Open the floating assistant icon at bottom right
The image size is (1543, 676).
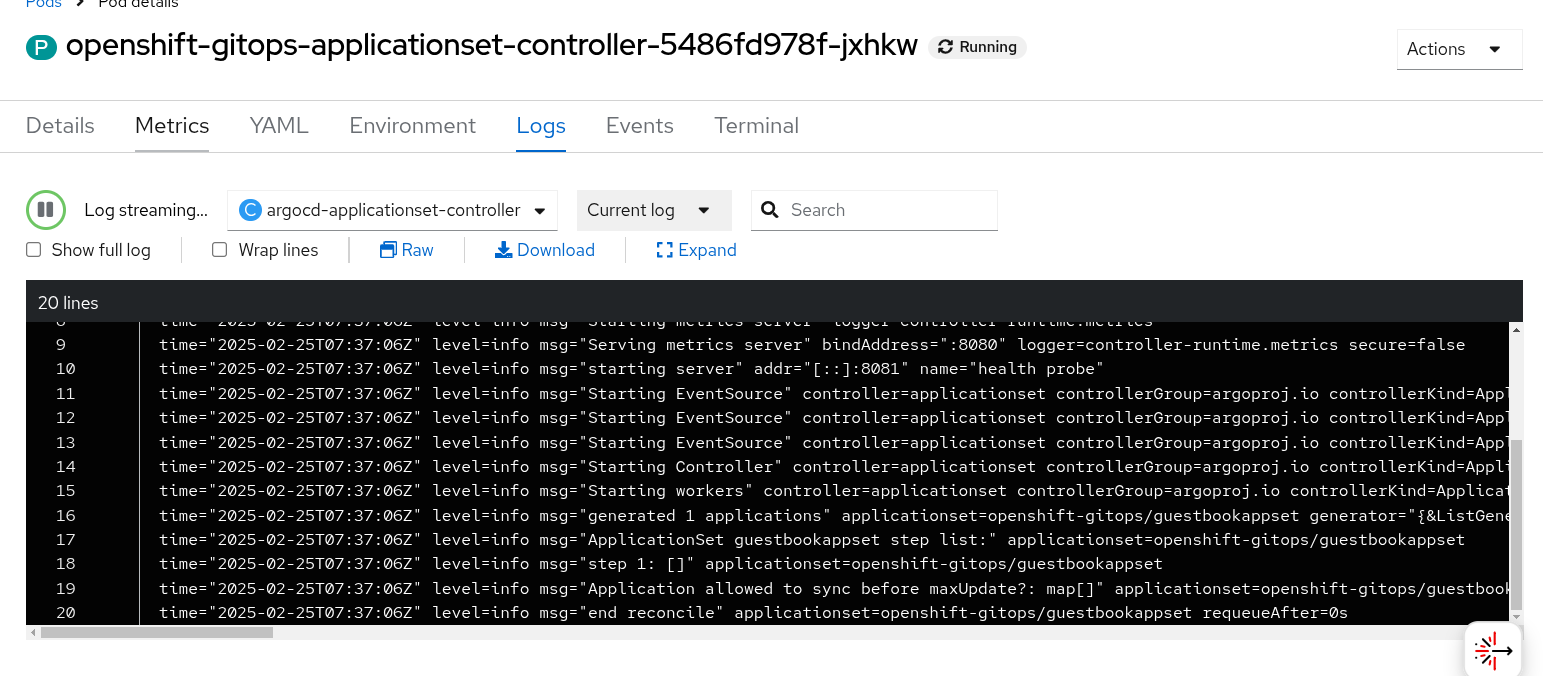pos(1493,650)
